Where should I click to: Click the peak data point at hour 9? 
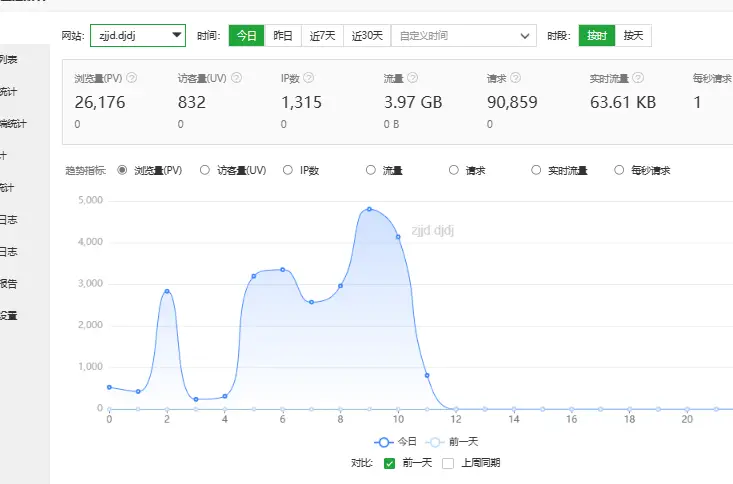369,209
